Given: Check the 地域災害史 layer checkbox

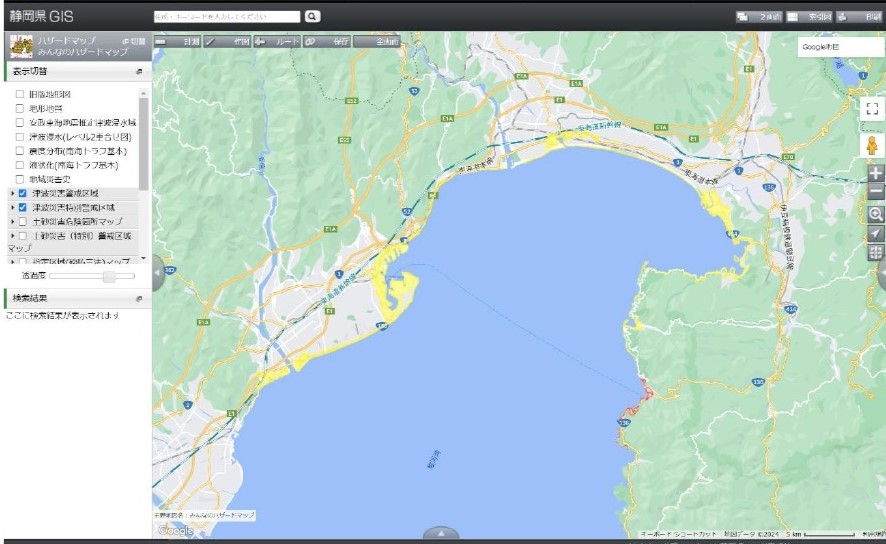Looking at the screenshot, I should tap(20, 179).
